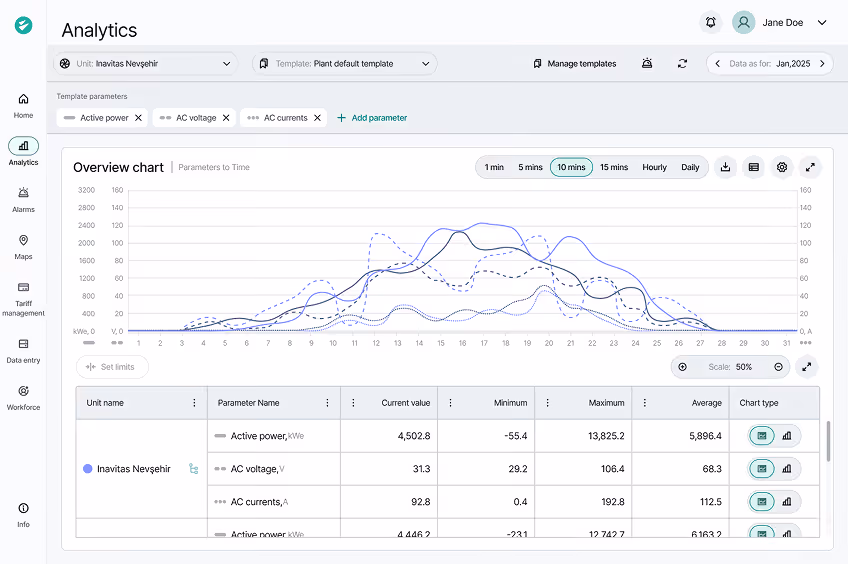
Task: Click the notifications bell icon
Action: tap(711, 22)
